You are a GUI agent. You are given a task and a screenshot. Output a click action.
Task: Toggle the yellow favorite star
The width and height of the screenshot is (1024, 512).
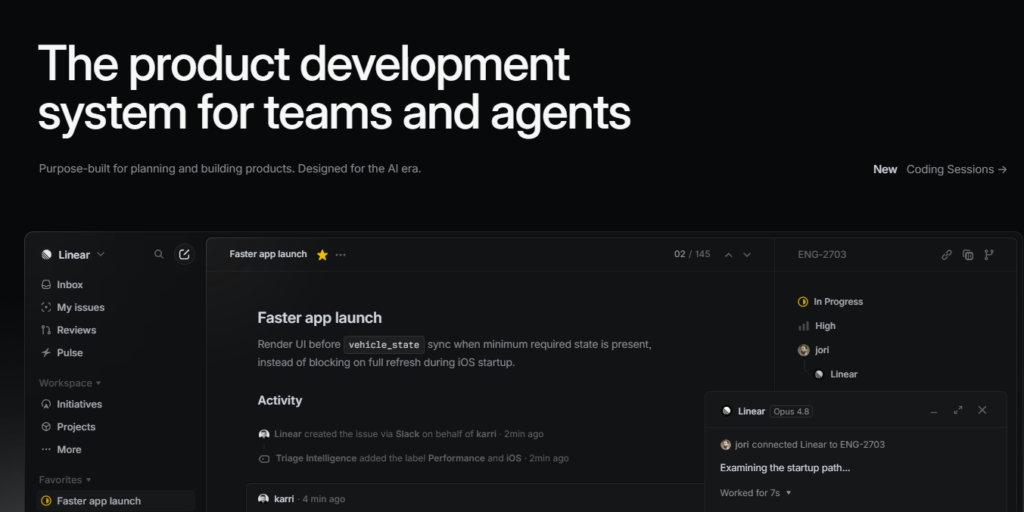322,255
